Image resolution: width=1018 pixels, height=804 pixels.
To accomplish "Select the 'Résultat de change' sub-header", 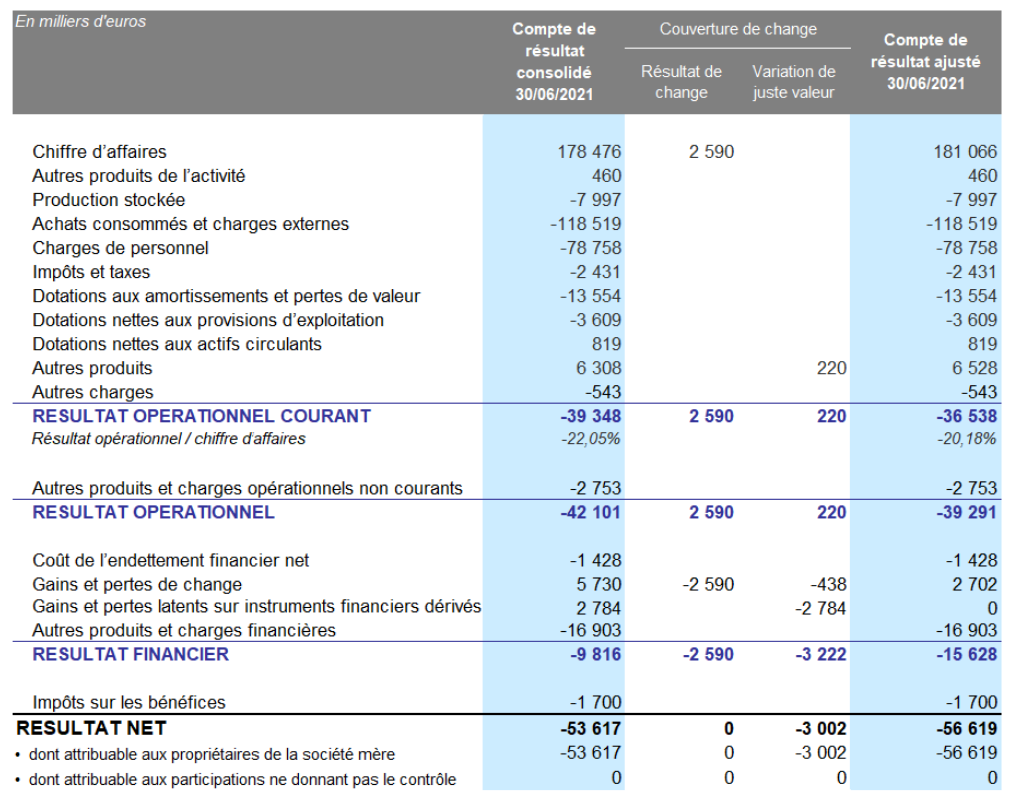I will point(681,82).
